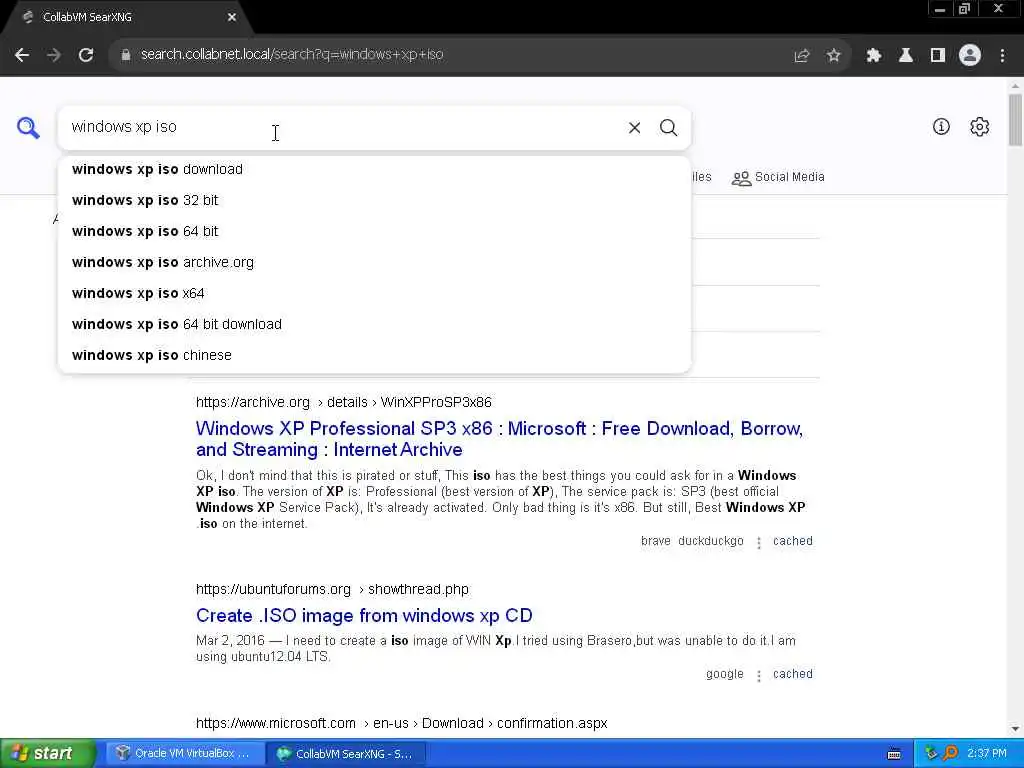Viewport: 1024px width, 768px height.
Task: Open the Chrome three-dot menu
Action: click(x=1002, y=56)
